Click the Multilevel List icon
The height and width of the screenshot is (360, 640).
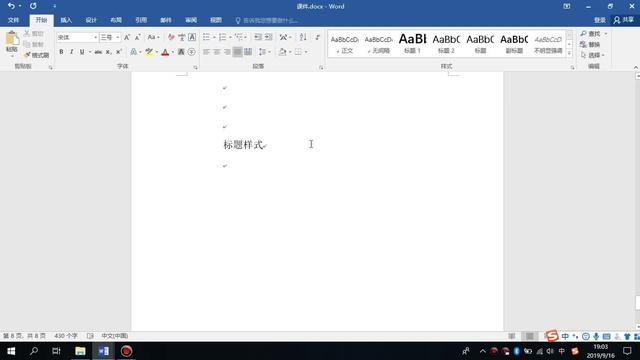[x=239, y=37]
